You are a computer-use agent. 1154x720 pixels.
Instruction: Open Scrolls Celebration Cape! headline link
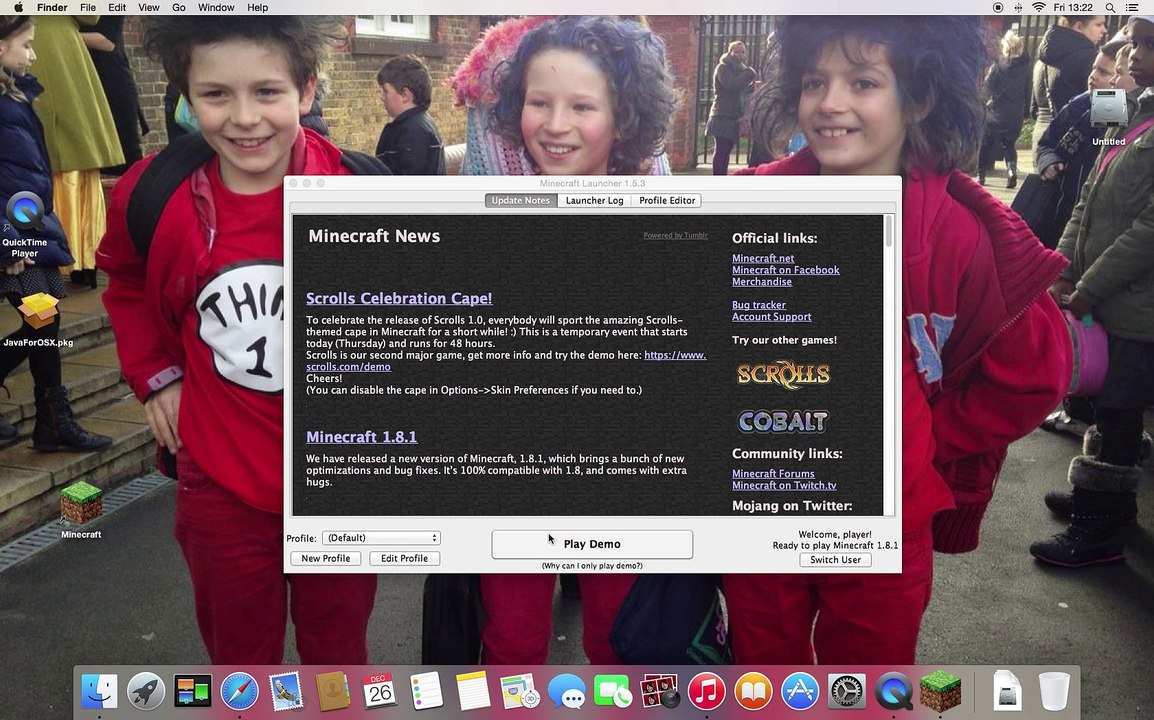point(399,298)
